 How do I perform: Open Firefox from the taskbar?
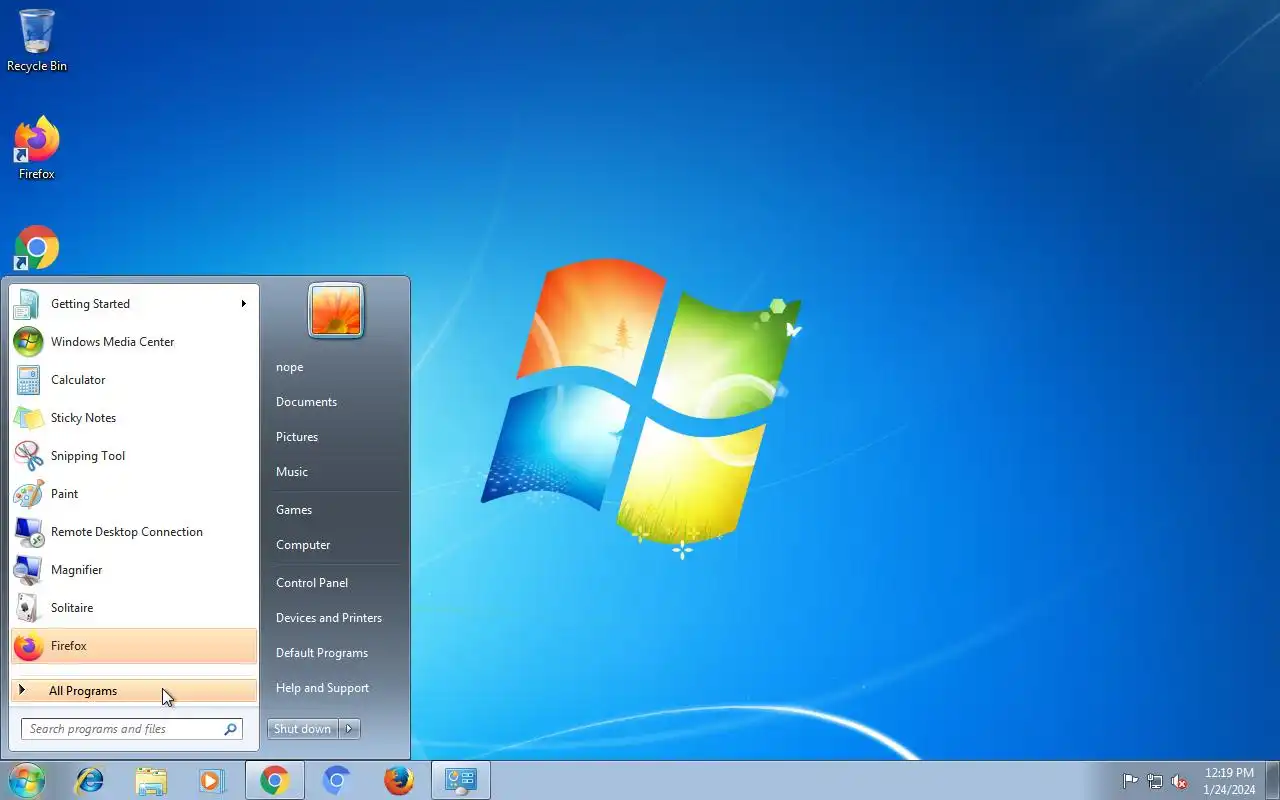tap(399, 780)
